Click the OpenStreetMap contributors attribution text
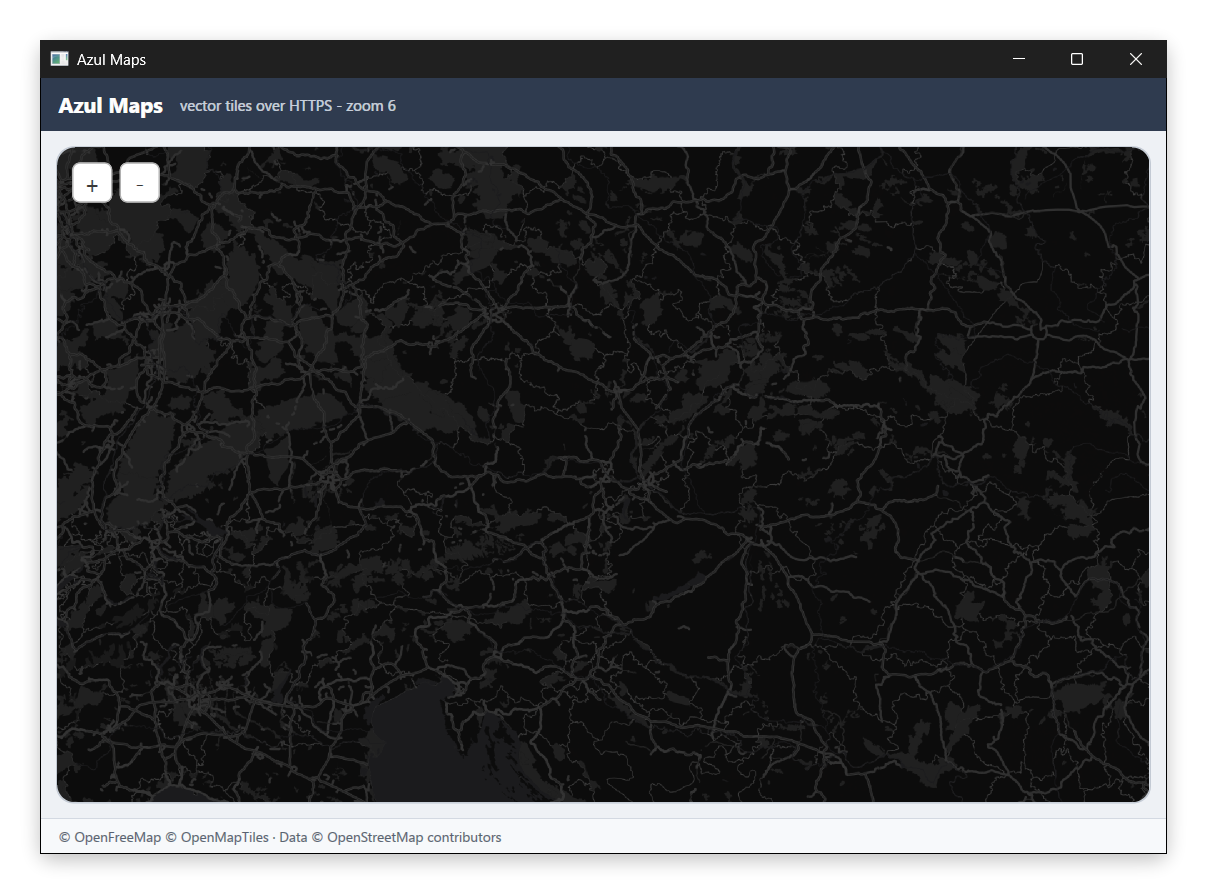Image resolution: width=1207 pixels, height=894 pixels. (x=407, y=837)
